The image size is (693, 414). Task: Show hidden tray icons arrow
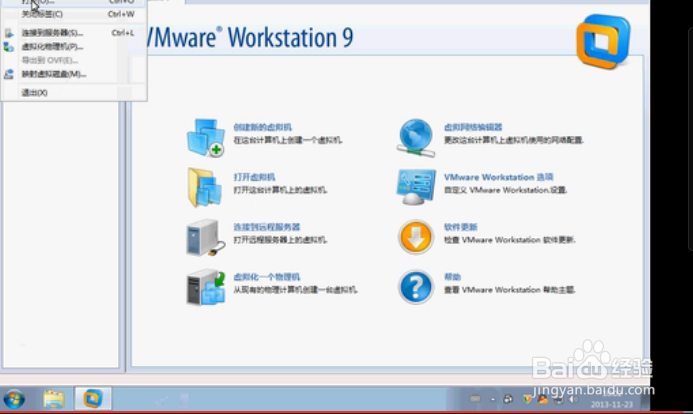tap(492, 399)
